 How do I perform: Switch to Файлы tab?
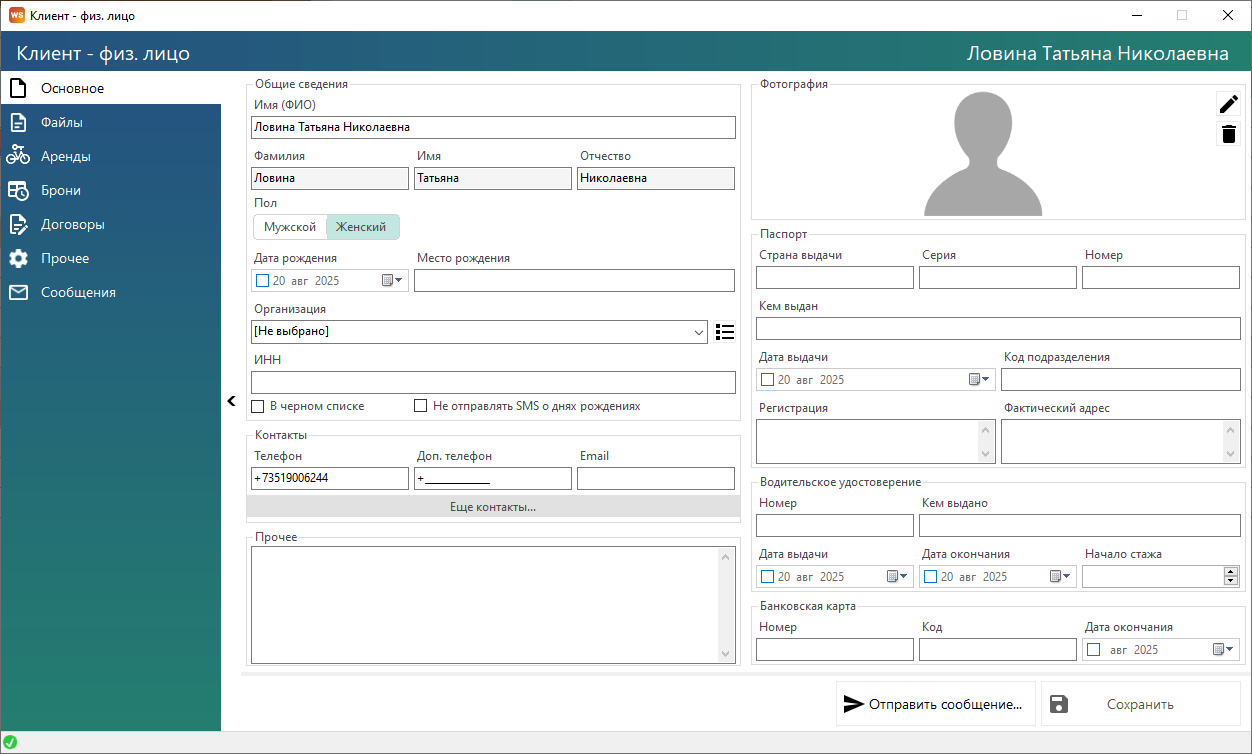[61, 122]
